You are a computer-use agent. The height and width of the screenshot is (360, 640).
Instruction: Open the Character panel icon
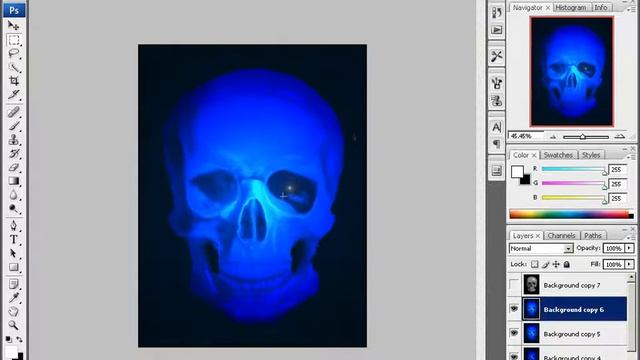point(497,127)
